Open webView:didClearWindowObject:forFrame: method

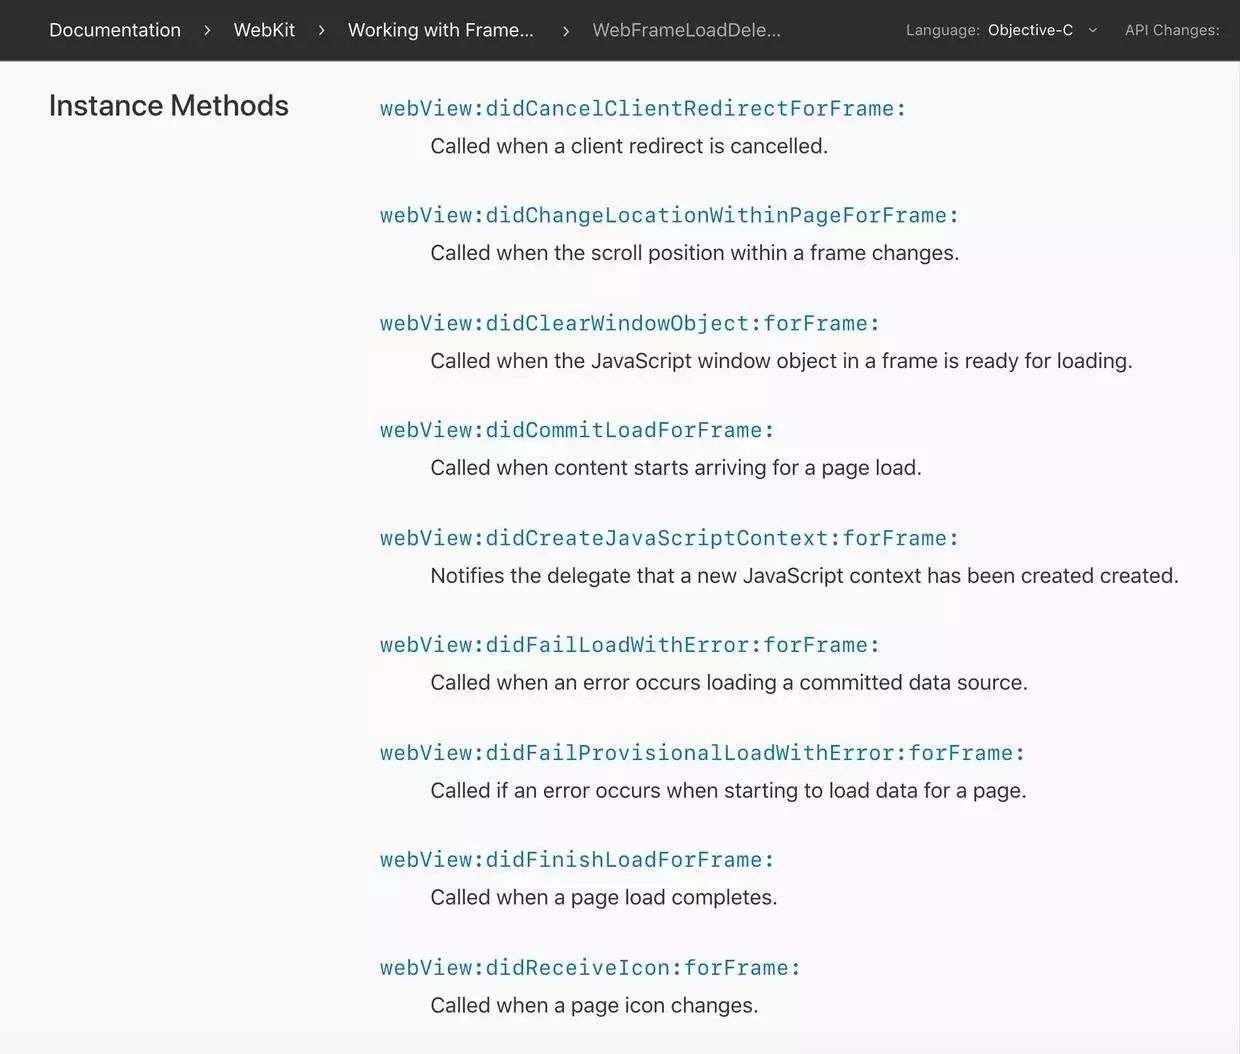coord(629,323)
